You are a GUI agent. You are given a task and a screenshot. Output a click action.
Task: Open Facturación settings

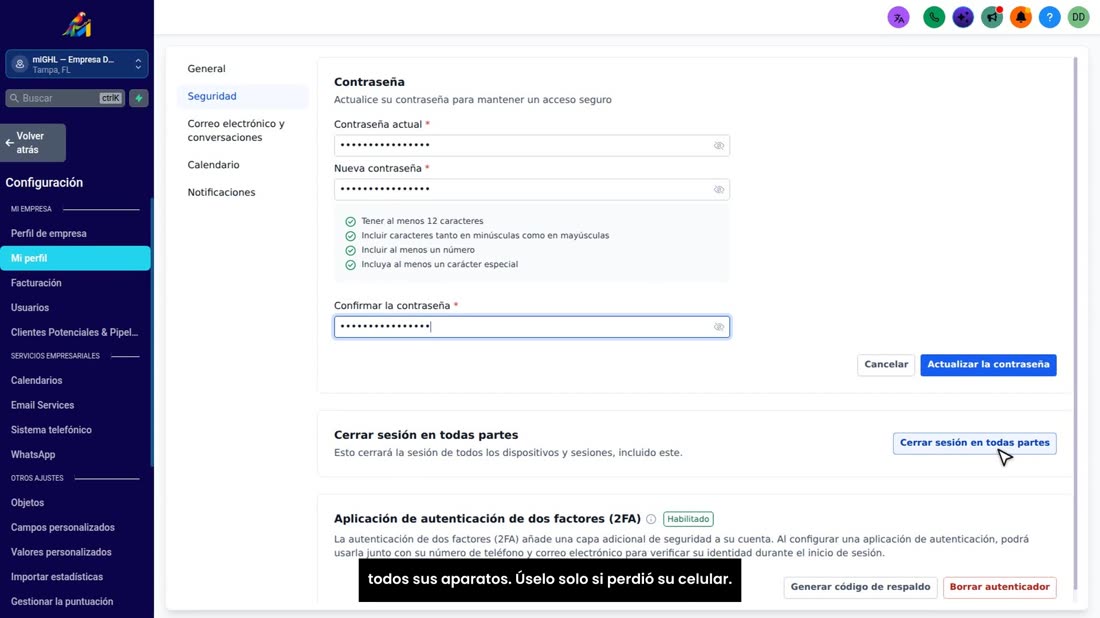tap(36, 283)
